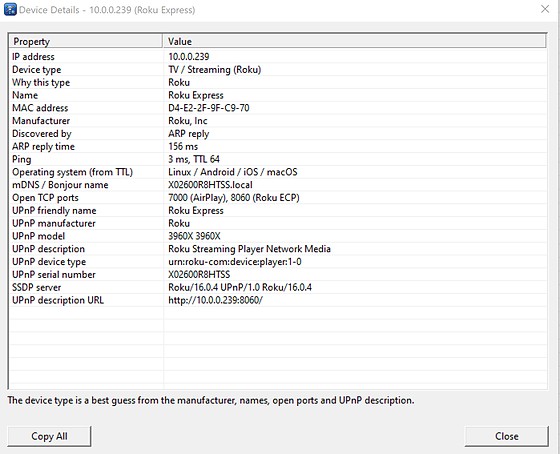
Task: Select the urn:roku-com:device:player:1-0 value
Action: tap(235, 262)
